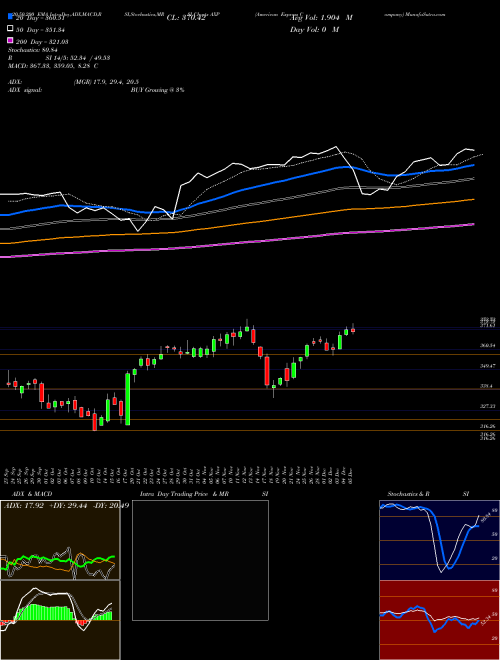Click the 'ADX: 17.92 +DY: 29.44' header values

click(47, 506)
